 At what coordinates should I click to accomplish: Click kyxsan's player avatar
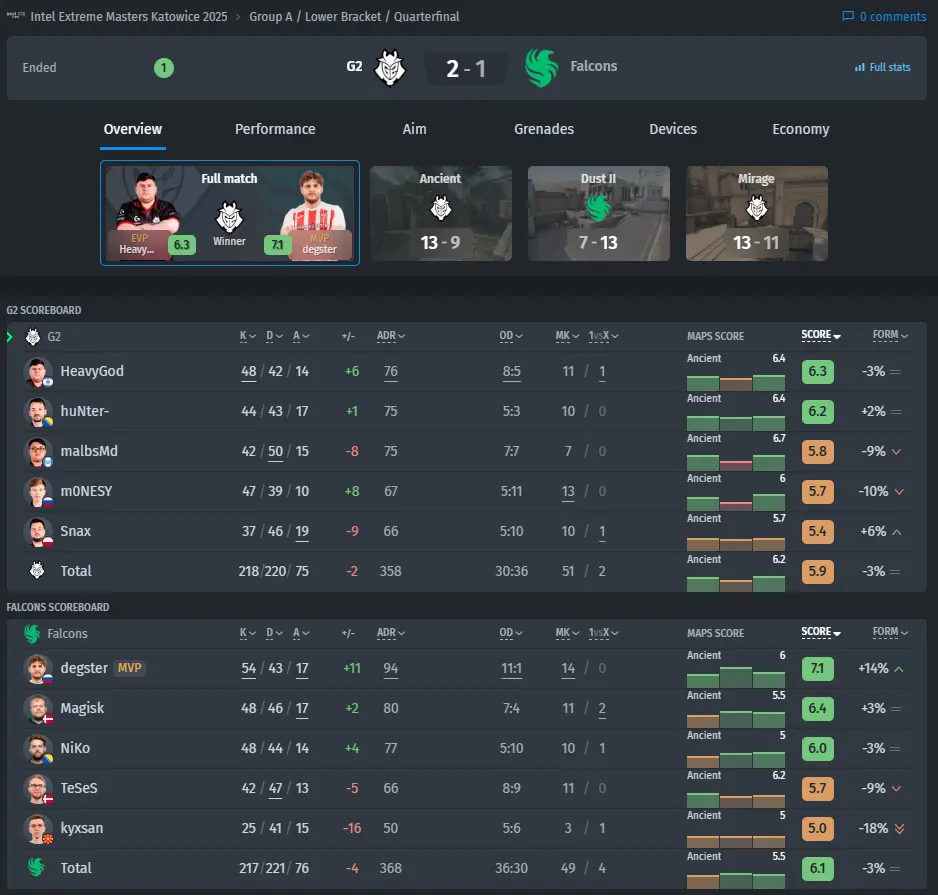click(x=38, y=829)
